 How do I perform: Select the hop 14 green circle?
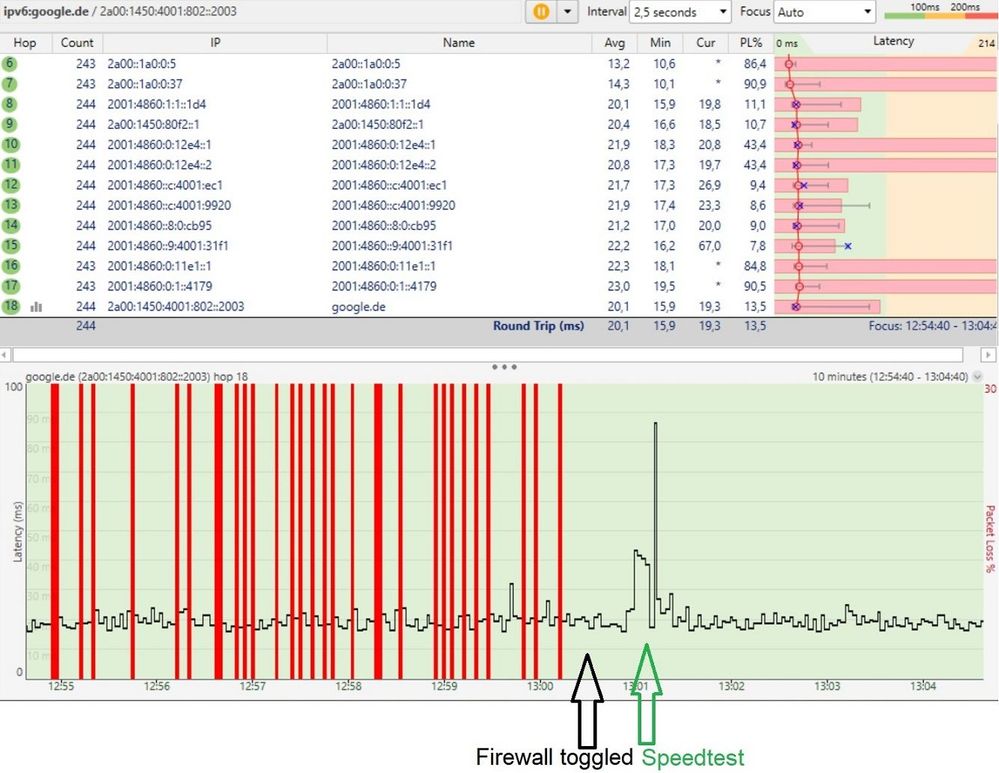(10, 225)
